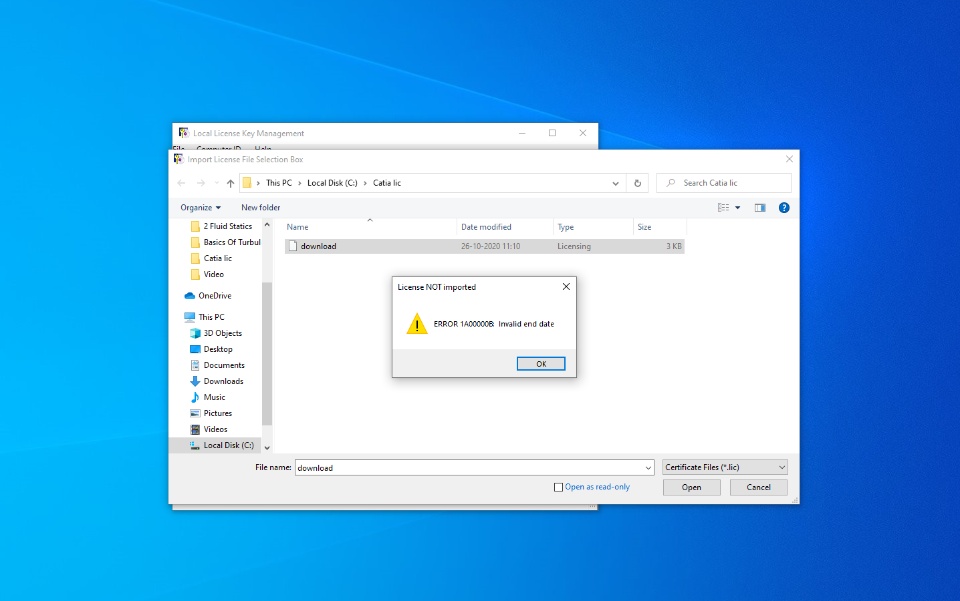Select the download license file row
This screenshot has width=960, height=601.
[x=484, y=246]
